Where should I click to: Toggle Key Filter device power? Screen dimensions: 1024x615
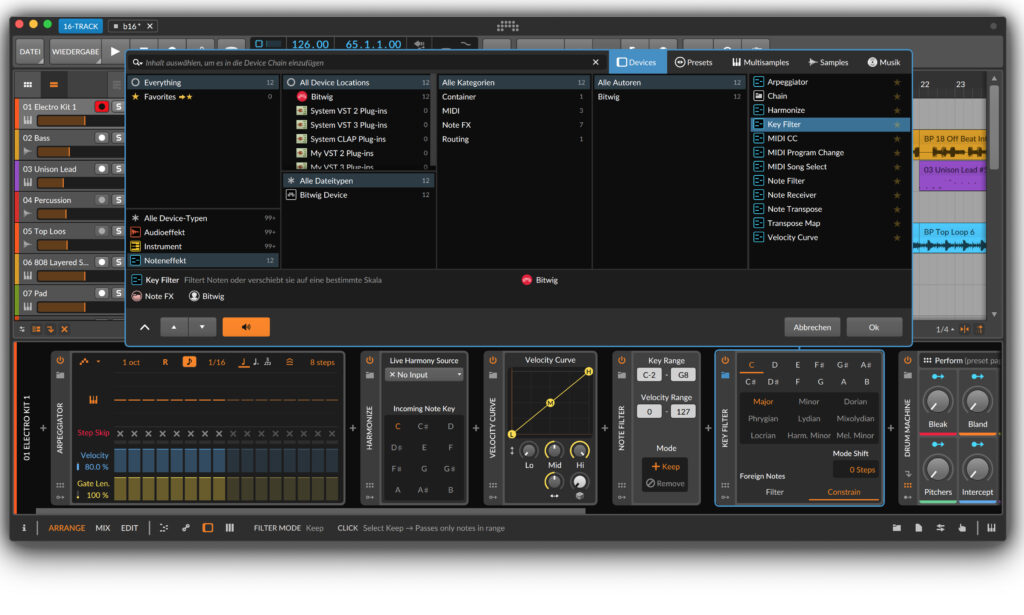725,360
